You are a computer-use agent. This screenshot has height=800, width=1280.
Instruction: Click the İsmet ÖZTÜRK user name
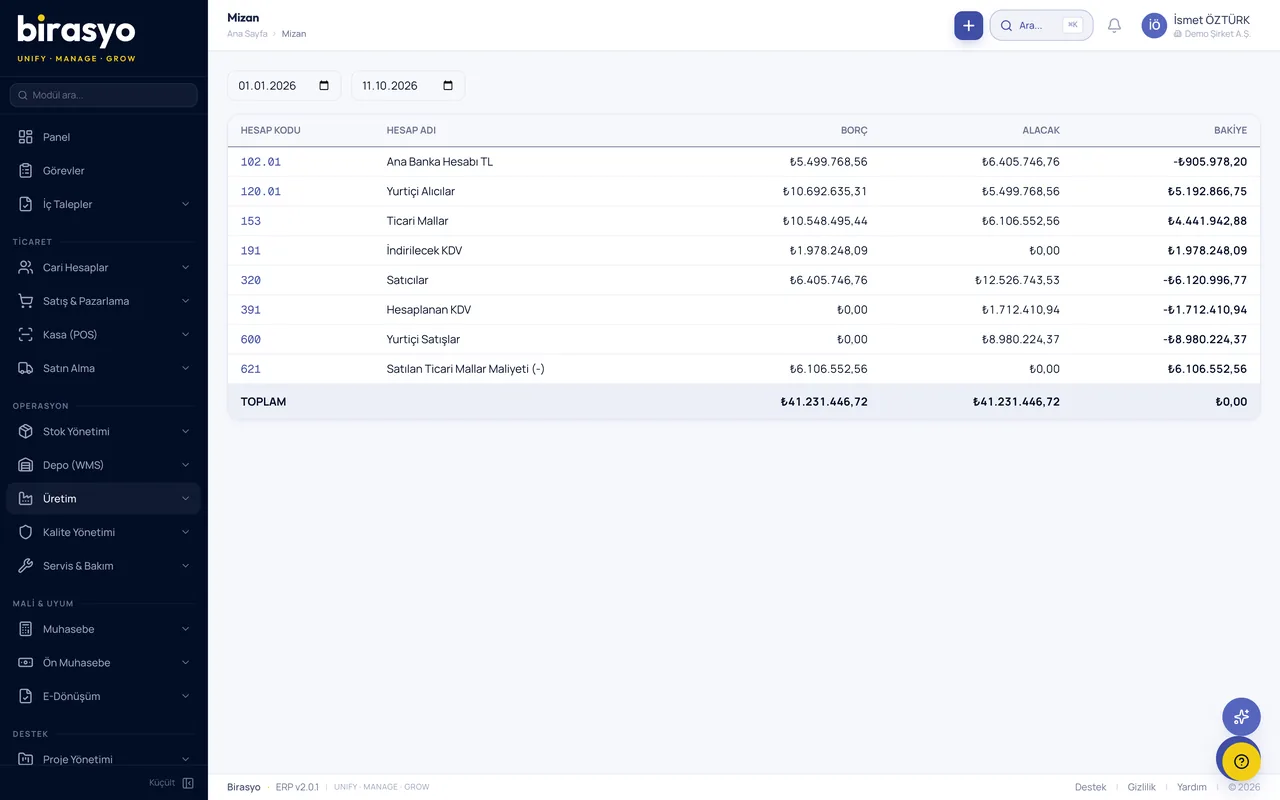1211,20
